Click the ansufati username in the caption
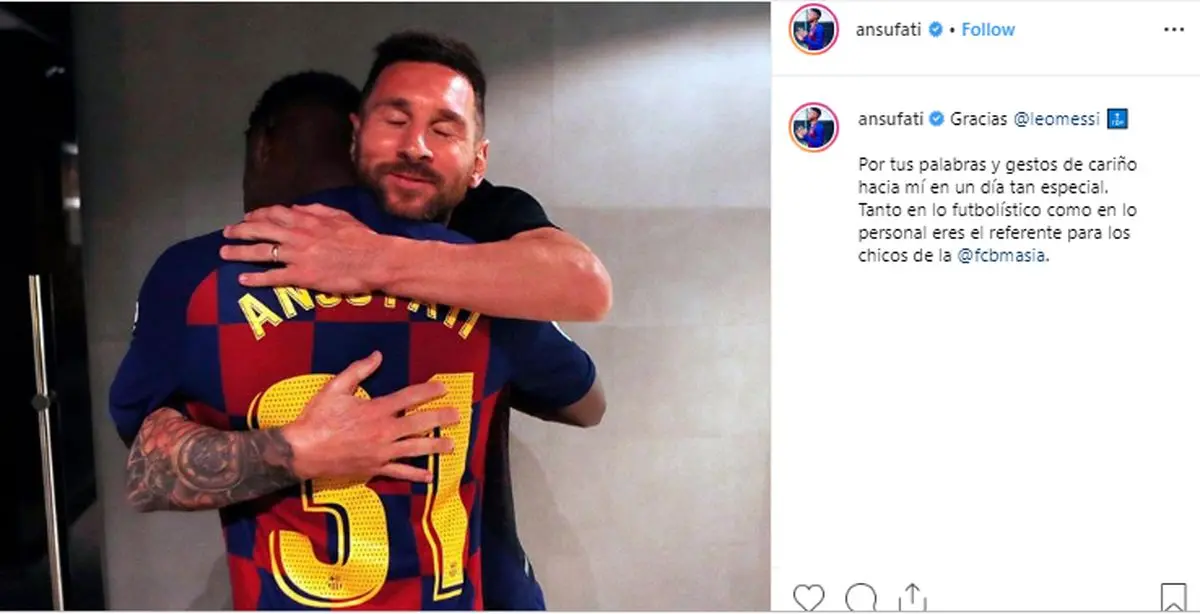The height and width of the screenshot is (614, 1200). tap(889, 119)
